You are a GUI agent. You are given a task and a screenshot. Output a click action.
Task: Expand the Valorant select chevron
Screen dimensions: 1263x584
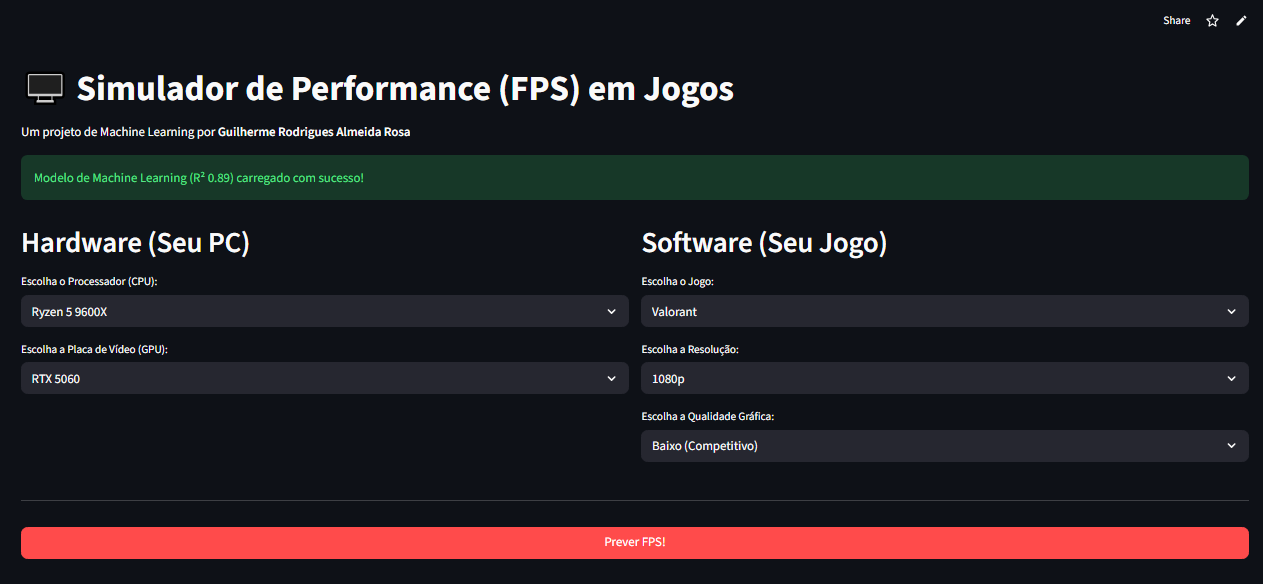pos(1231,311)
